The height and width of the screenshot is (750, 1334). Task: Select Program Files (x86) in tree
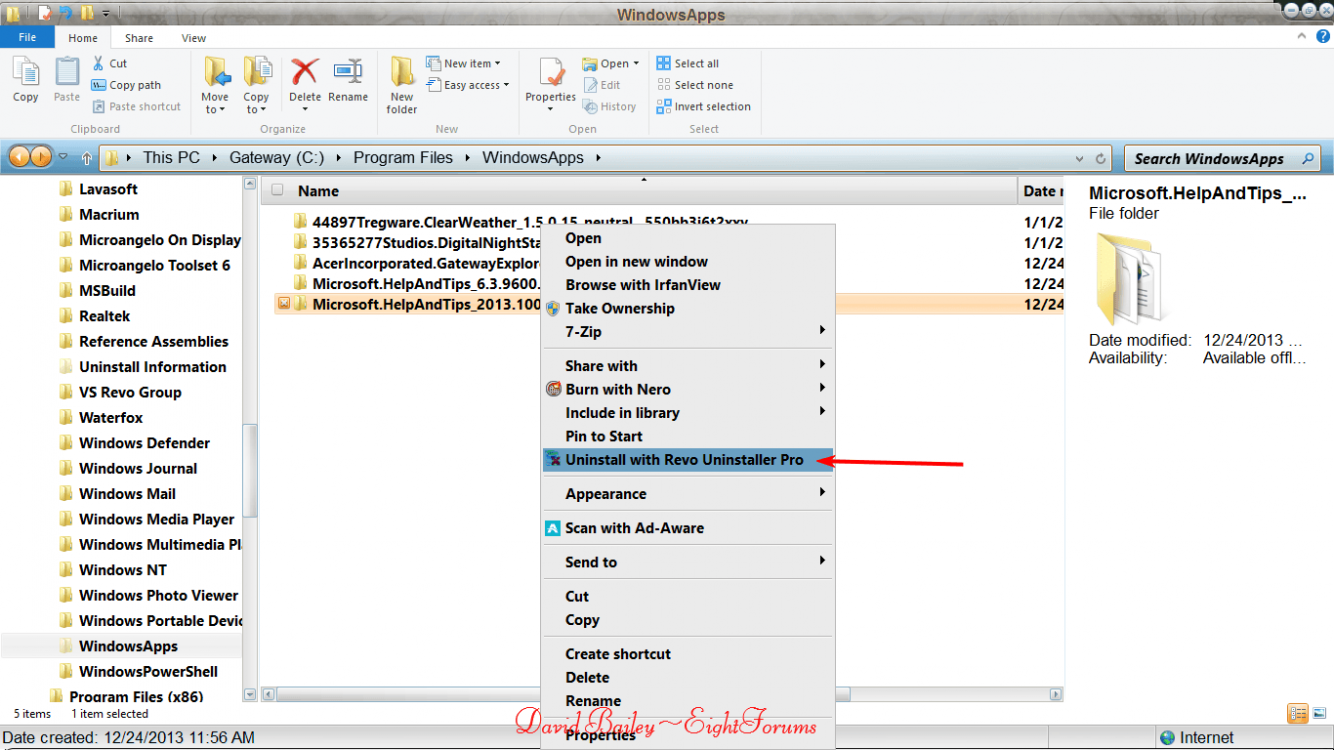(135, 697)
